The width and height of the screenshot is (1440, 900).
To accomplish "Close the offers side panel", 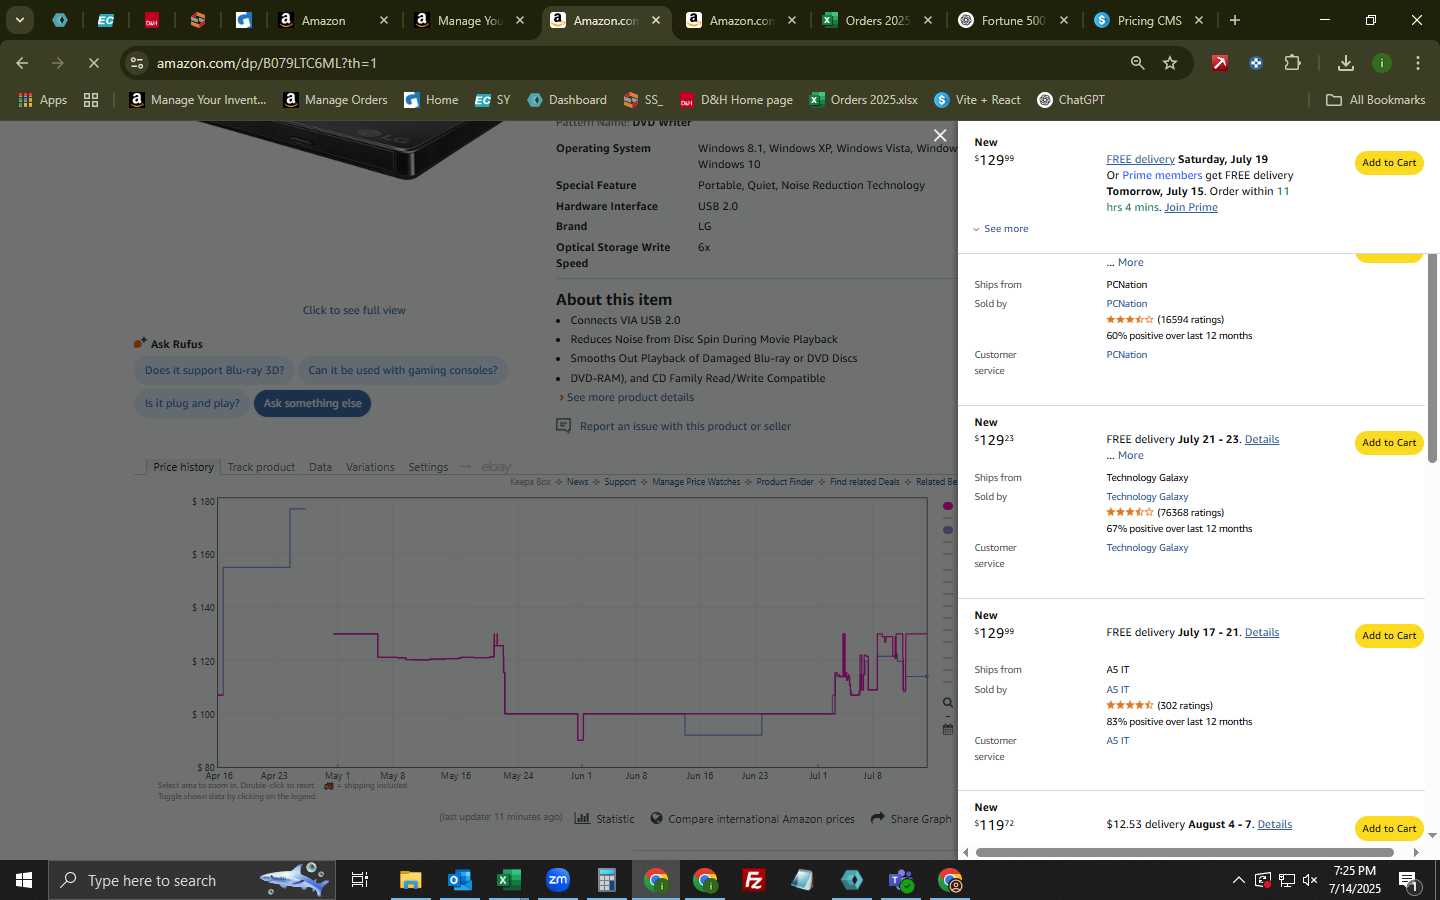I will tap(939, 136).
